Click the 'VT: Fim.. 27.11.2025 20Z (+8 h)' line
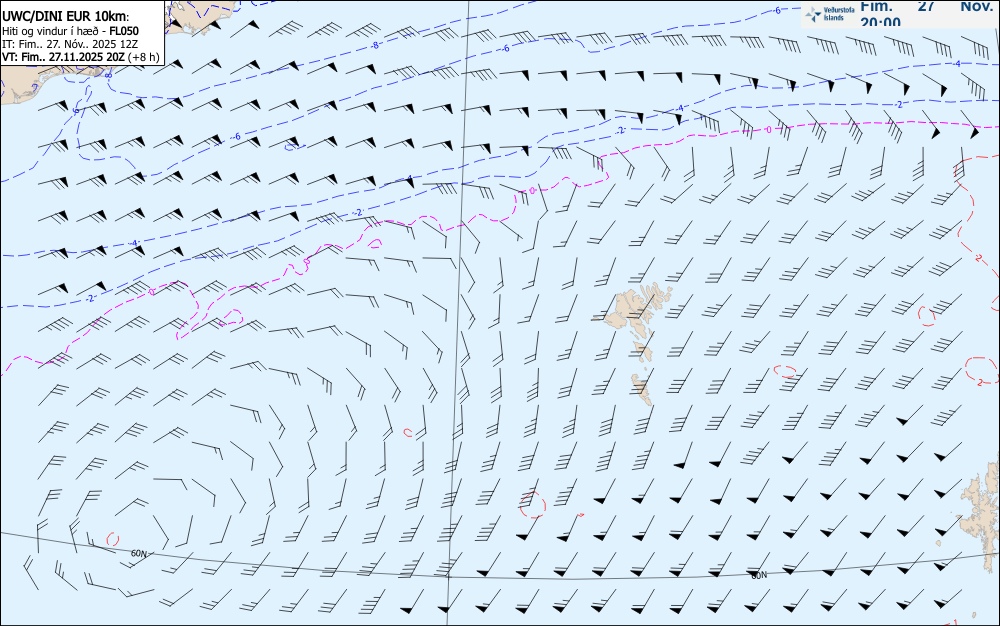The width and height of the screenshot is (1000, 626). click(80, 57)
